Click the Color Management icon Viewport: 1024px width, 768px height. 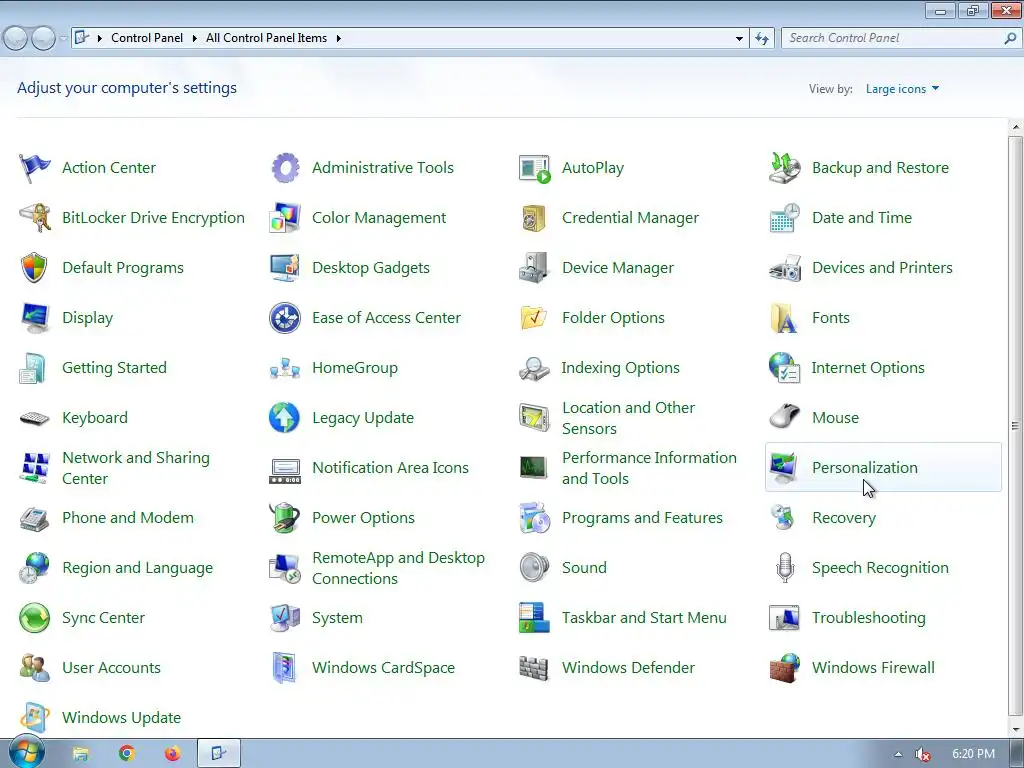point(285,217)
